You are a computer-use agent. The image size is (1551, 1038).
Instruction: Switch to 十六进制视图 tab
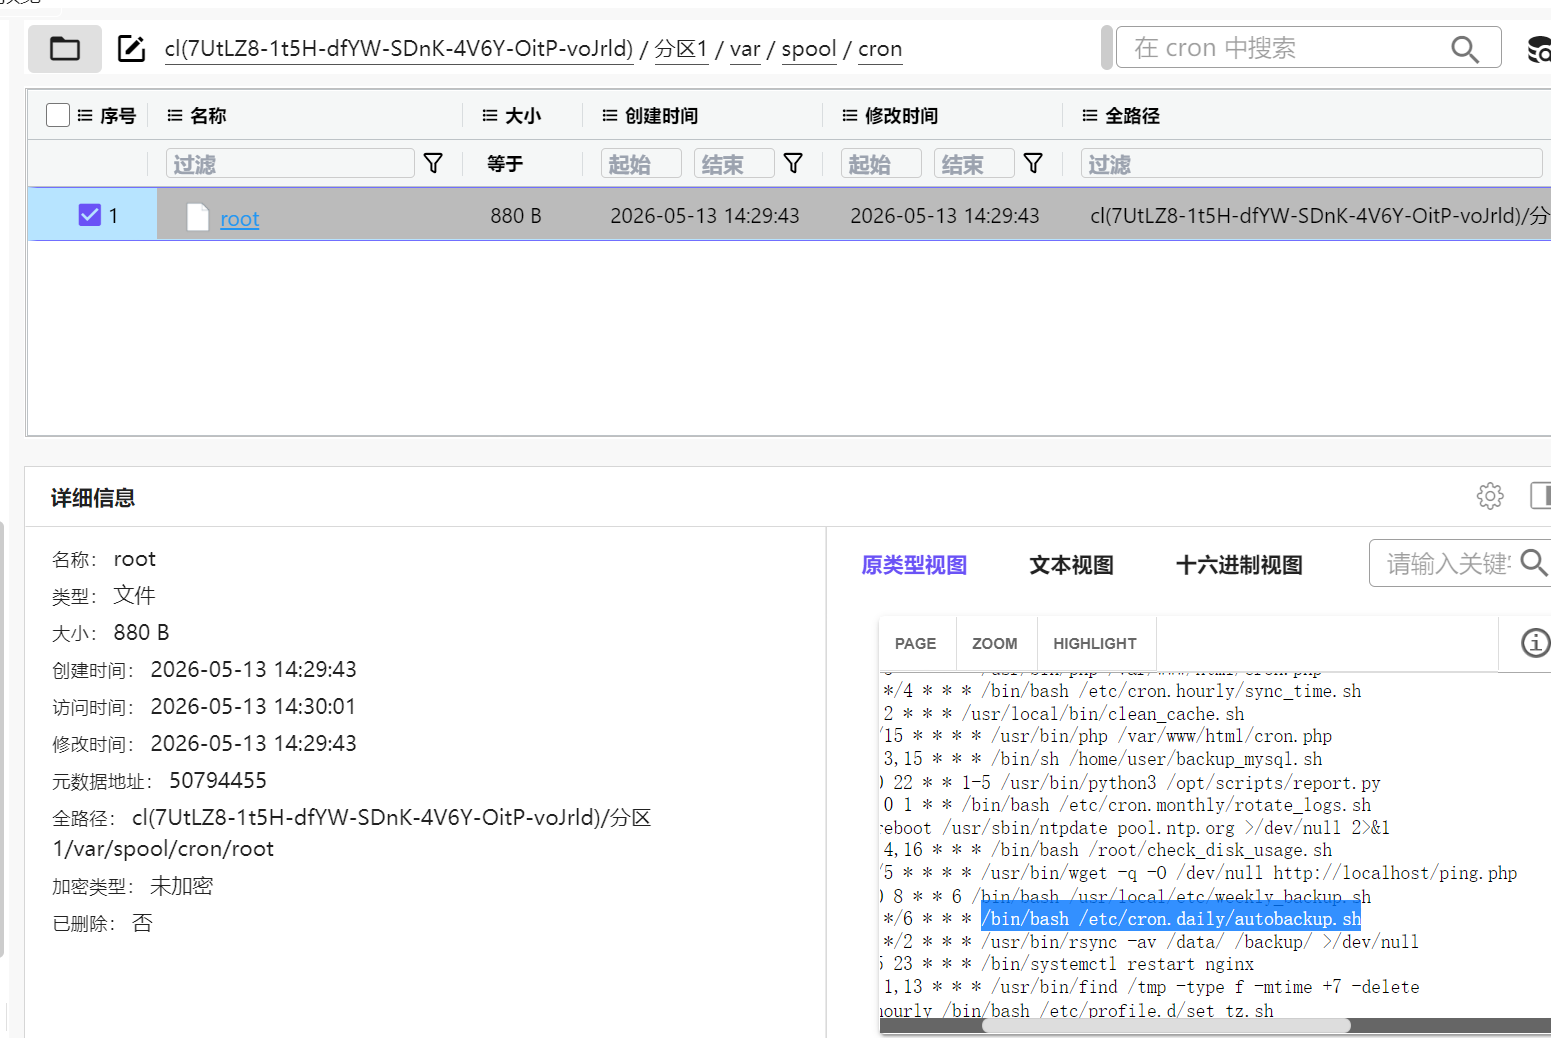click(x=1240, y=565)
